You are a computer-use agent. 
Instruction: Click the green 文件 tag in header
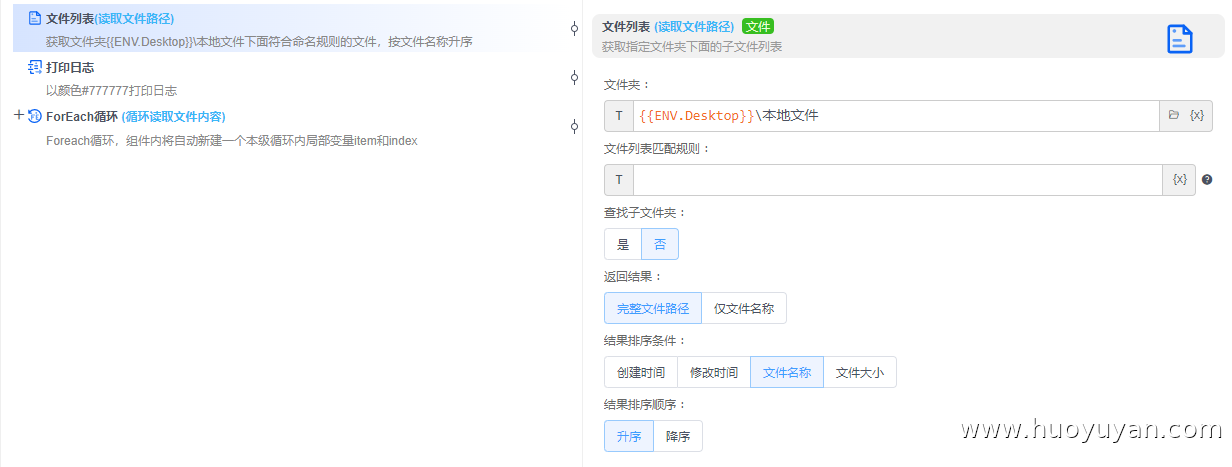pos(758,27)
